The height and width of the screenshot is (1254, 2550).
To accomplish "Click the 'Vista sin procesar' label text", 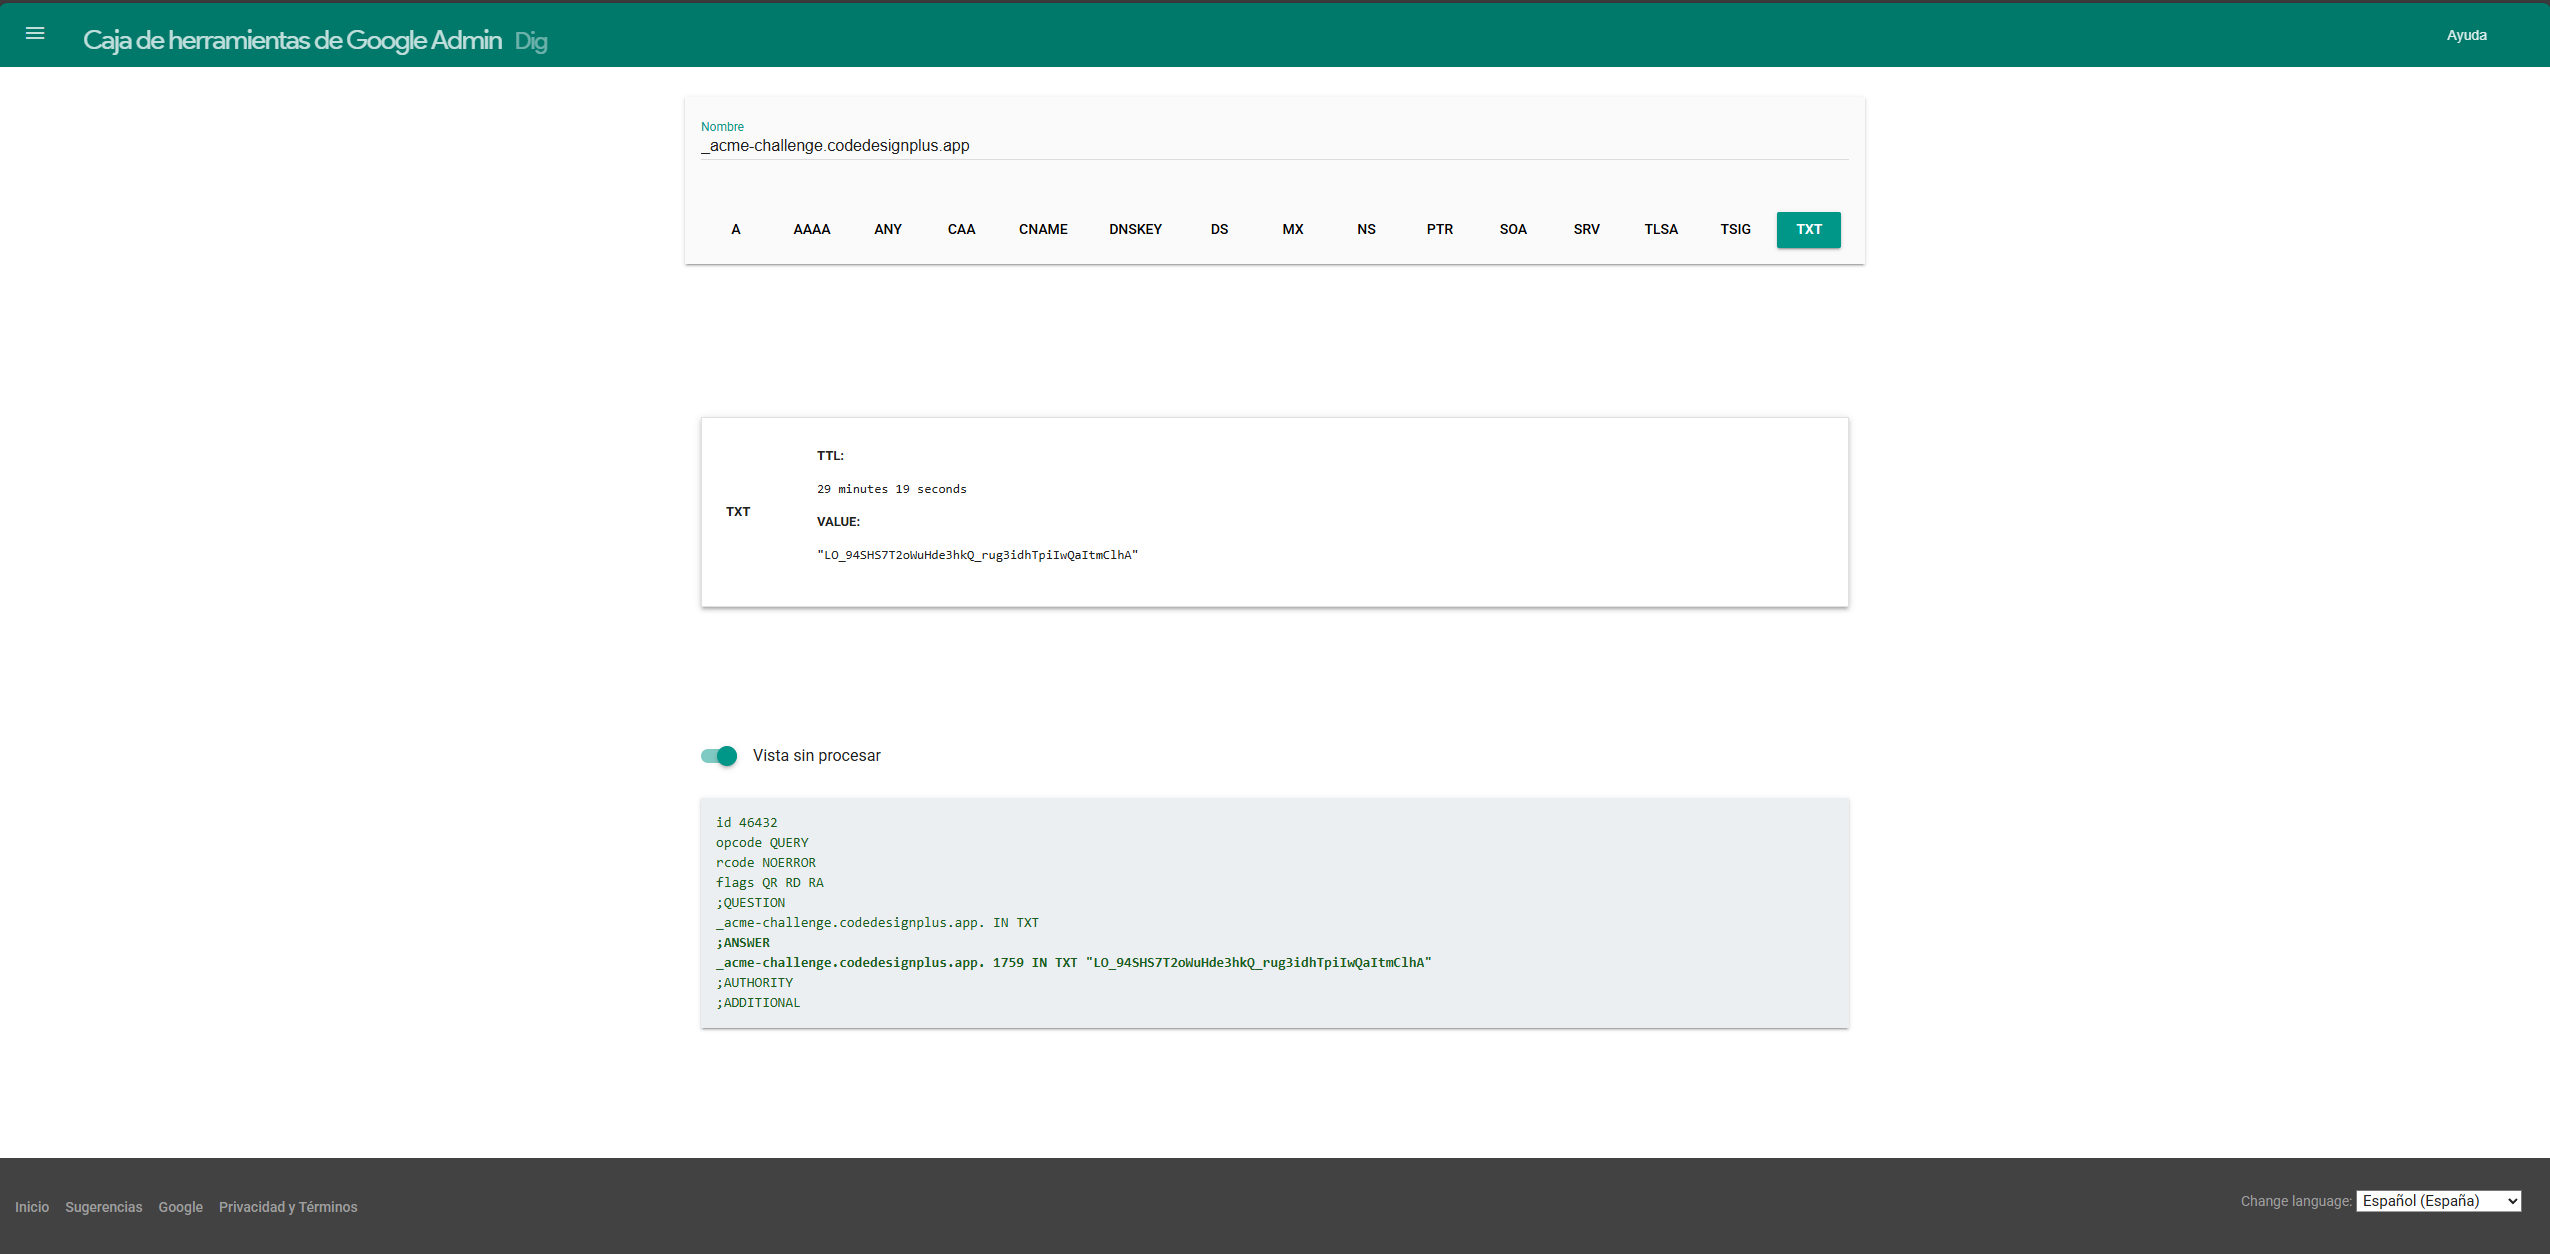I will [x=816, y=756].
